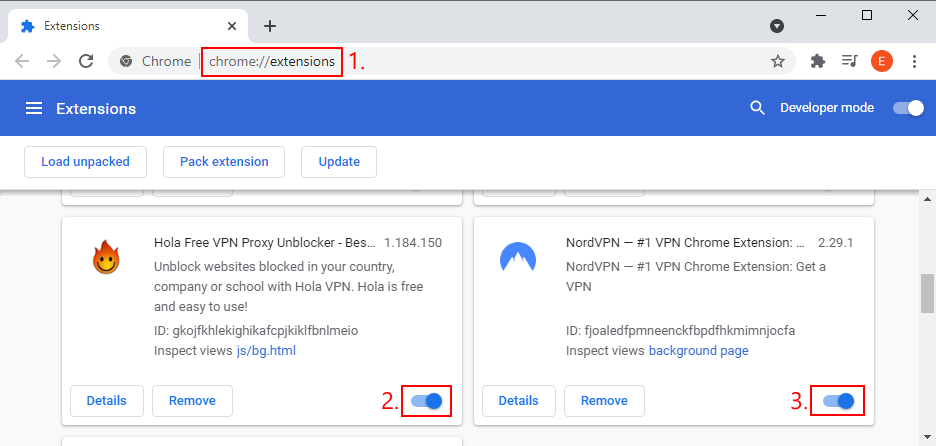Click the chrome://extensions address bar
Viewport: 936px width, 446px height.
451,61
